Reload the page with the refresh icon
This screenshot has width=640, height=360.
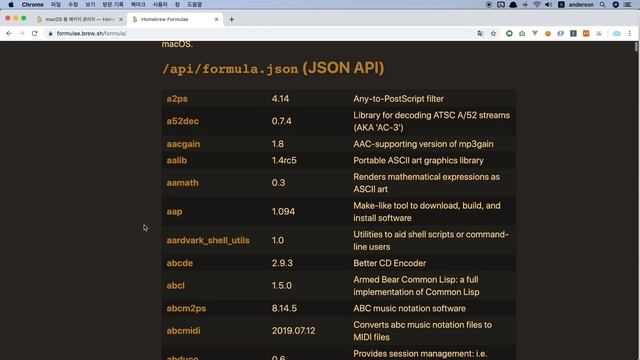click(x=35, y=33)
